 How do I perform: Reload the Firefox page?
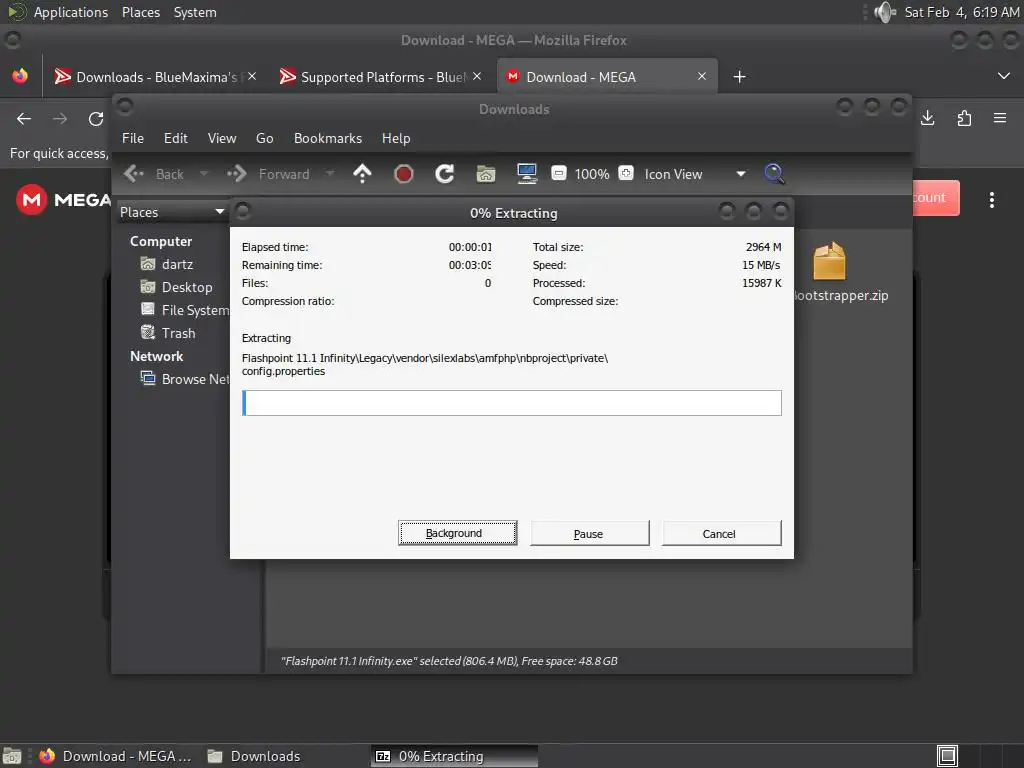tap(96, 118)
